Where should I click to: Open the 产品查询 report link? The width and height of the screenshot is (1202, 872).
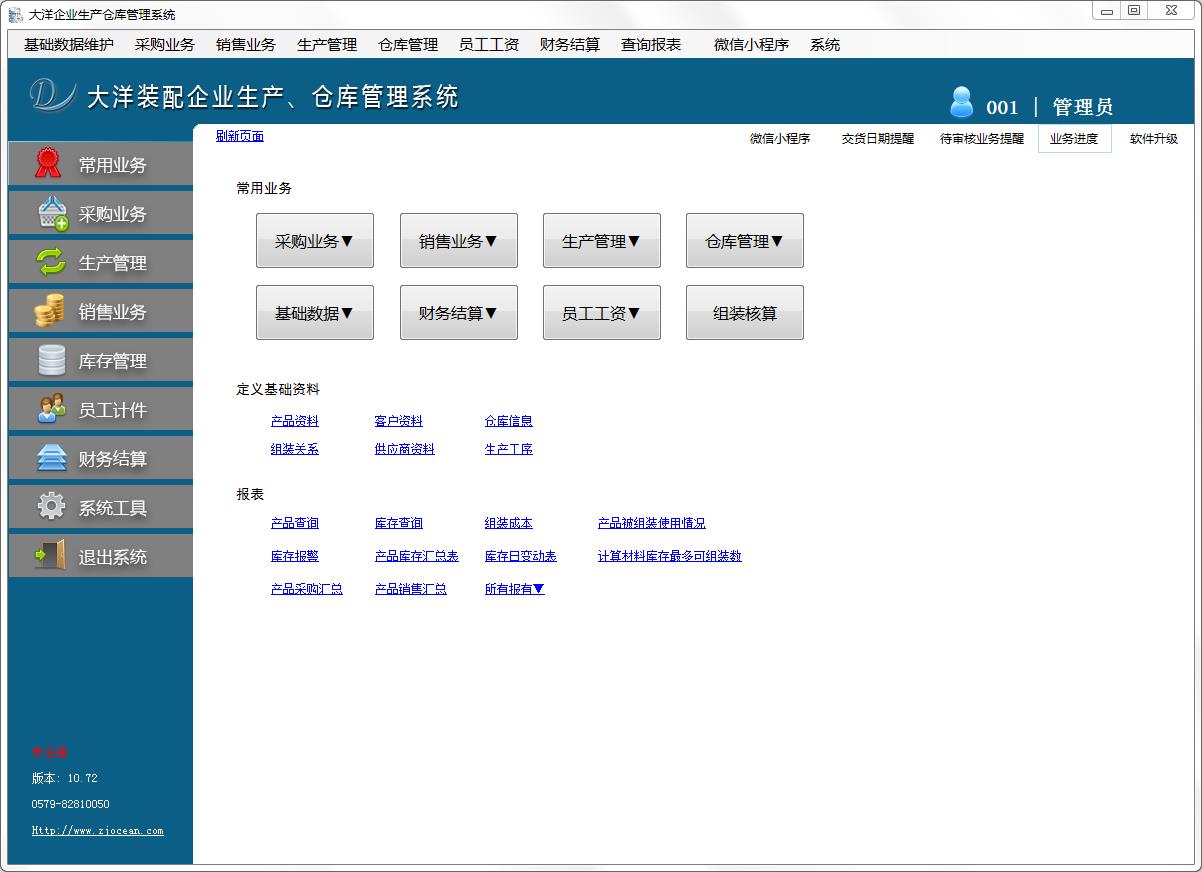coord(295,523)
